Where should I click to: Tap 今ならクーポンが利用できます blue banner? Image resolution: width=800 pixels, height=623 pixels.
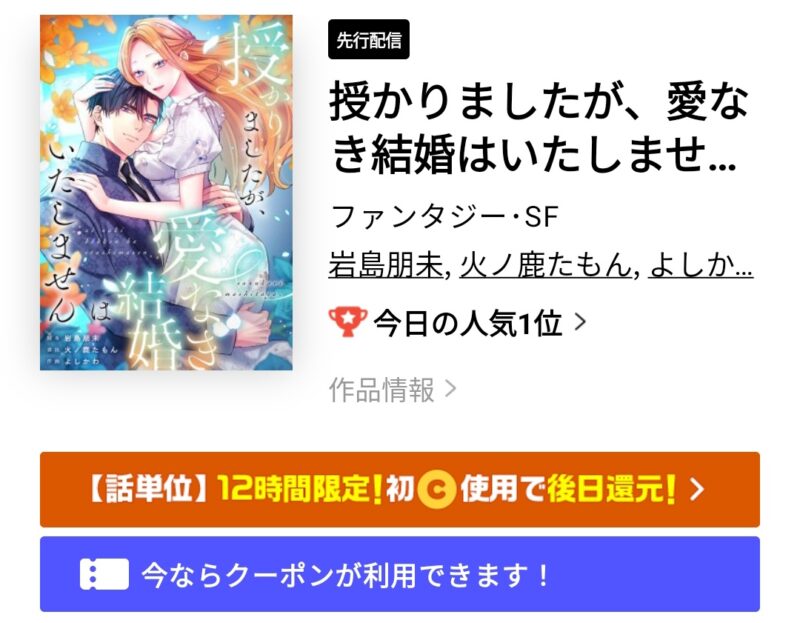click(x=400, y=574)
